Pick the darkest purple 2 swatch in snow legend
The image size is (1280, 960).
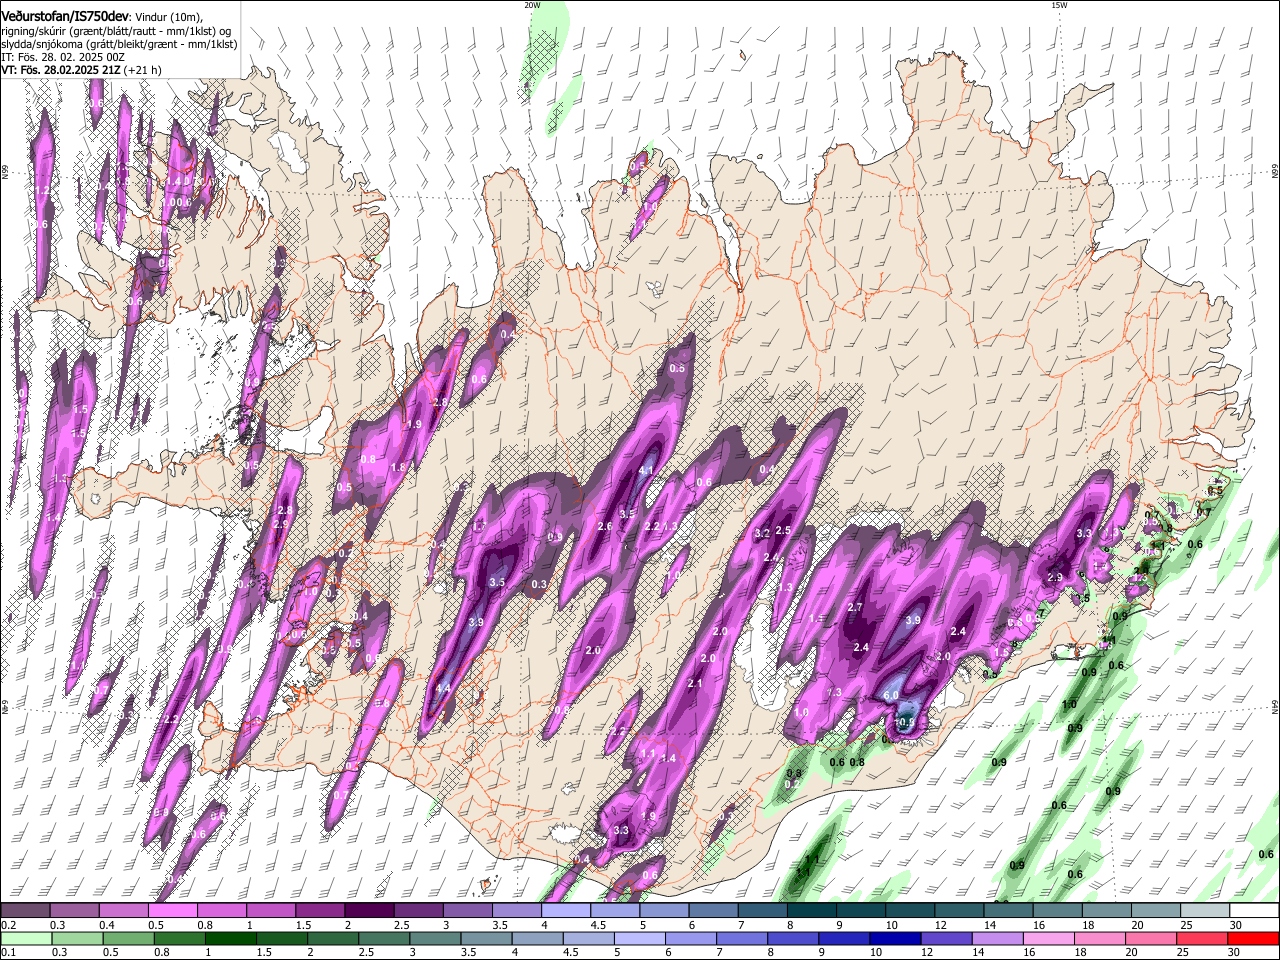tap(369, 911)
